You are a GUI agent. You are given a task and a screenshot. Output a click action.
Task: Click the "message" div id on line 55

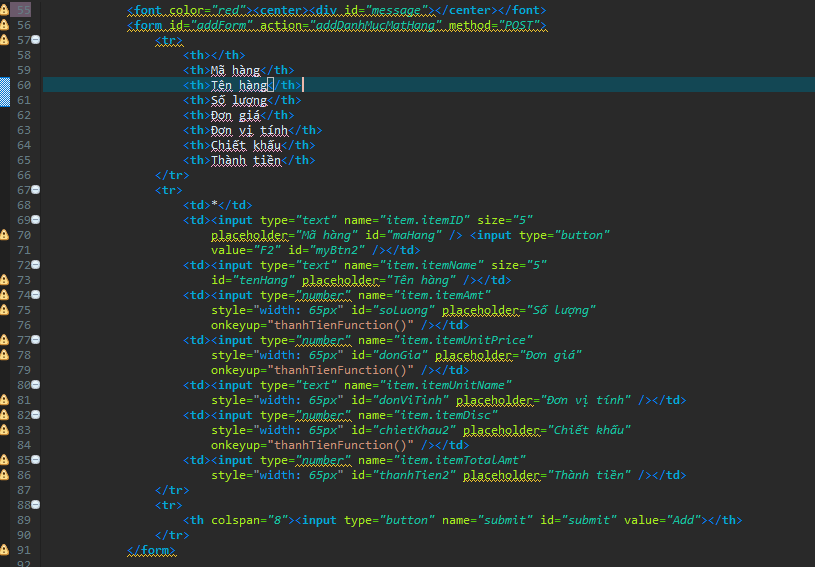400,10
